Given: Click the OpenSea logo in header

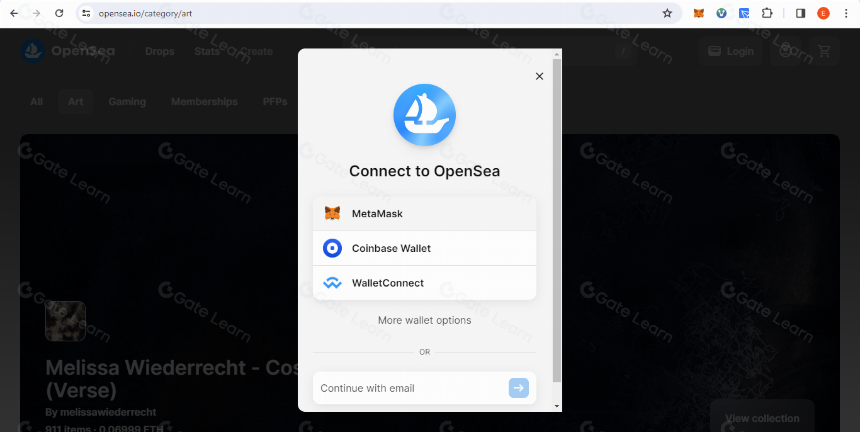Looking at the screenshot, I should 68,51.
